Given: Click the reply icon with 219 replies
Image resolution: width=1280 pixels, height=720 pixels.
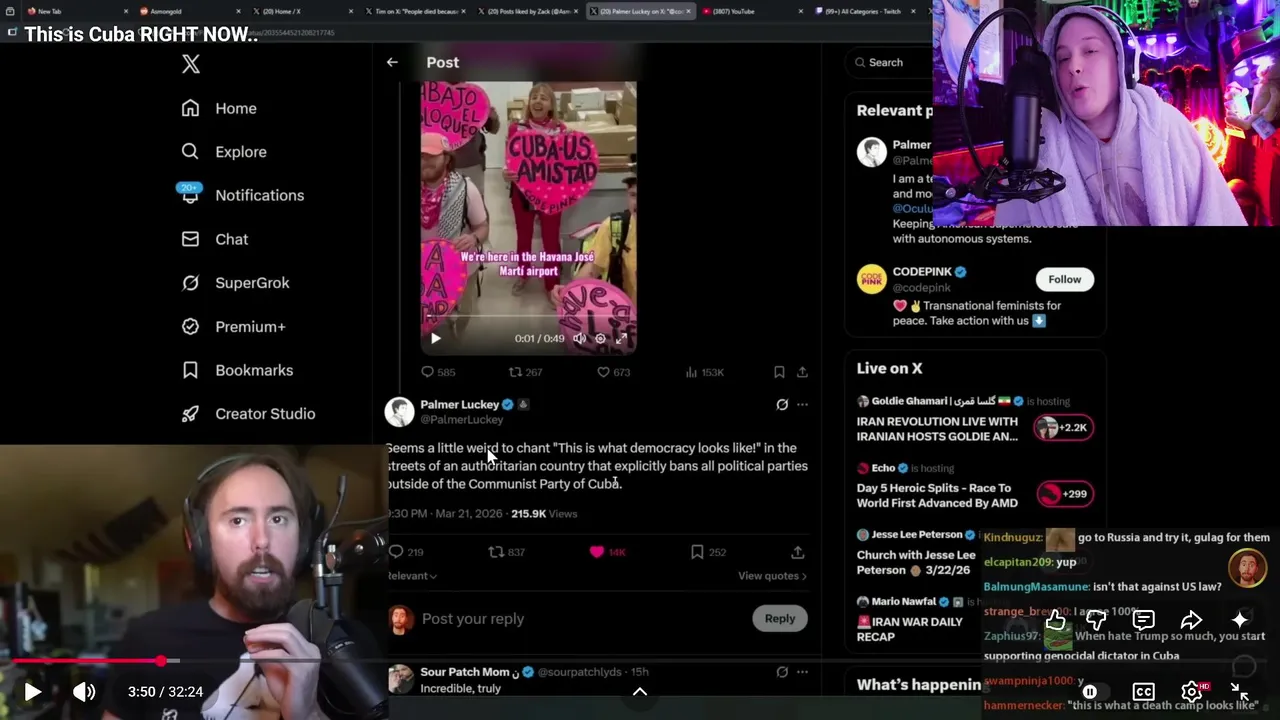Looking at the screenshot, I should pyautogui.click(x=406, y=552).
